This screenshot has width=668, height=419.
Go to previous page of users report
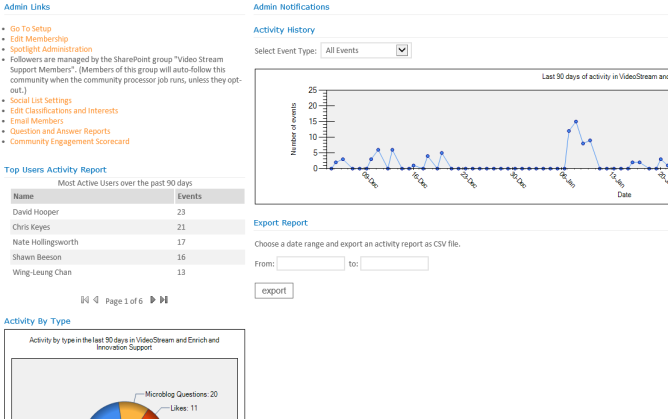pos(96,300)
